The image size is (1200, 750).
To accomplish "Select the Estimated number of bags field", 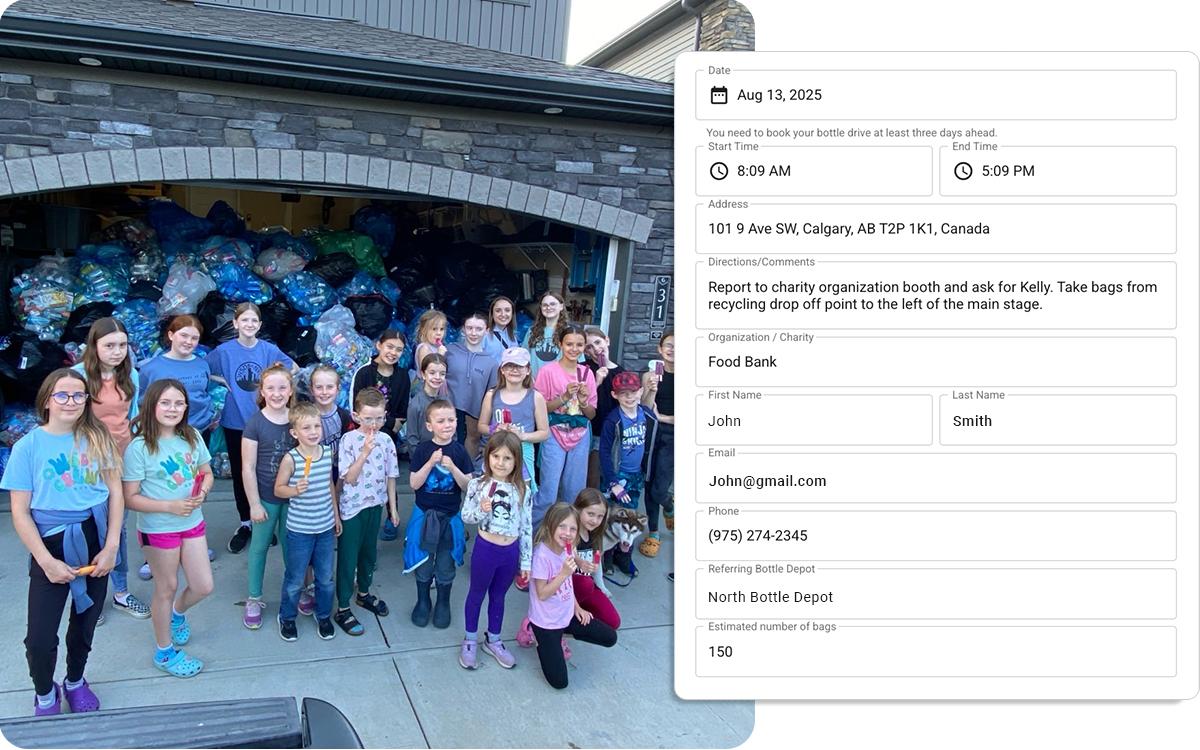I will click(x=936, y=652).
